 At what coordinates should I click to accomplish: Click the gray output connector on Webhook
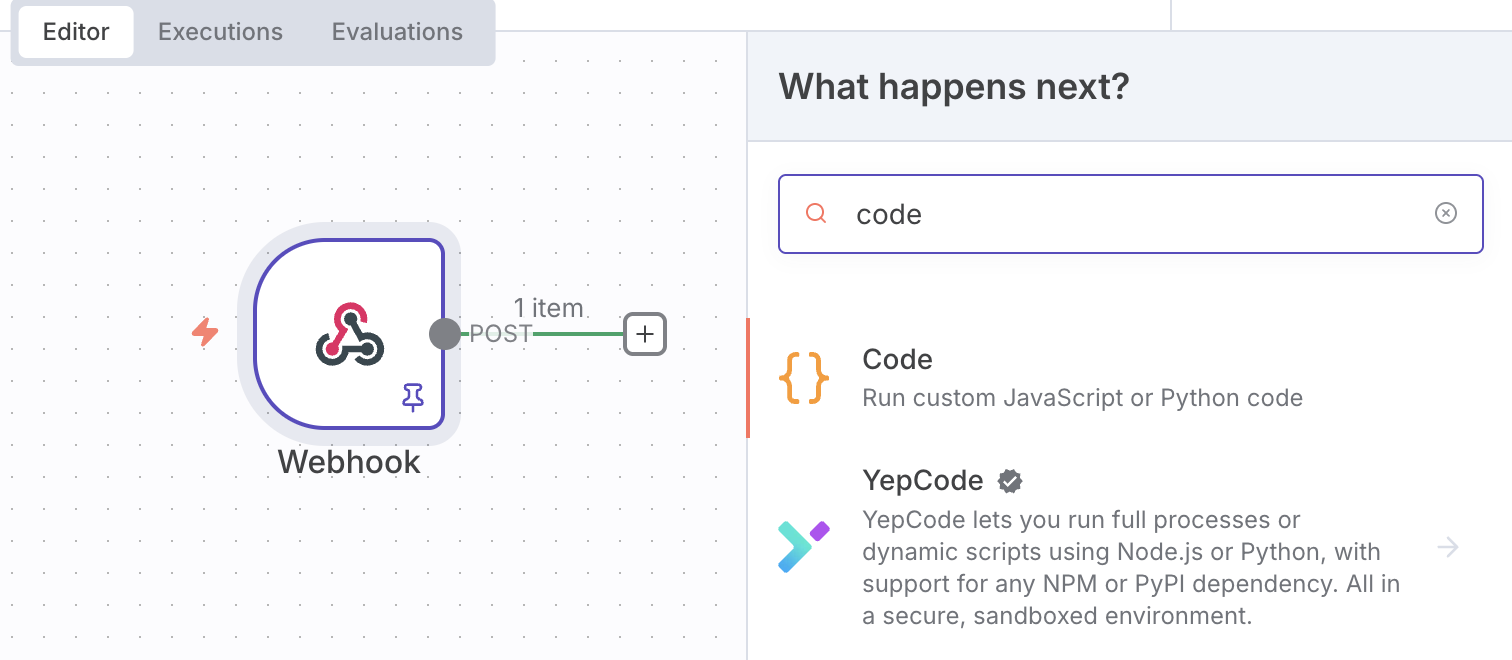tap(445, 334)
